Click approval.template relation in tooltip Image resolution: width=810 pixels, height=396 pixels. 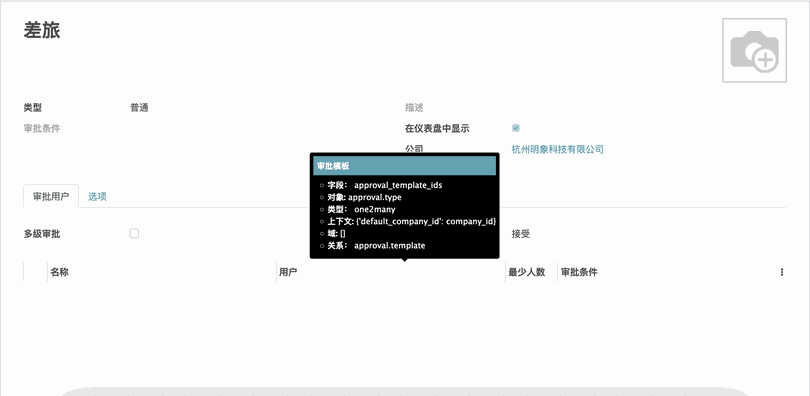(390, 246)
